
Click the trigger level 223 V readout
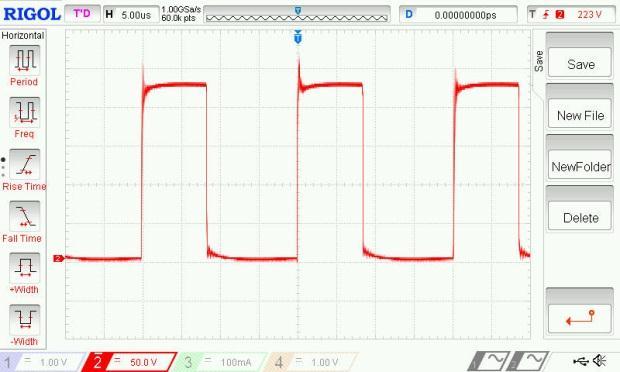589,15
